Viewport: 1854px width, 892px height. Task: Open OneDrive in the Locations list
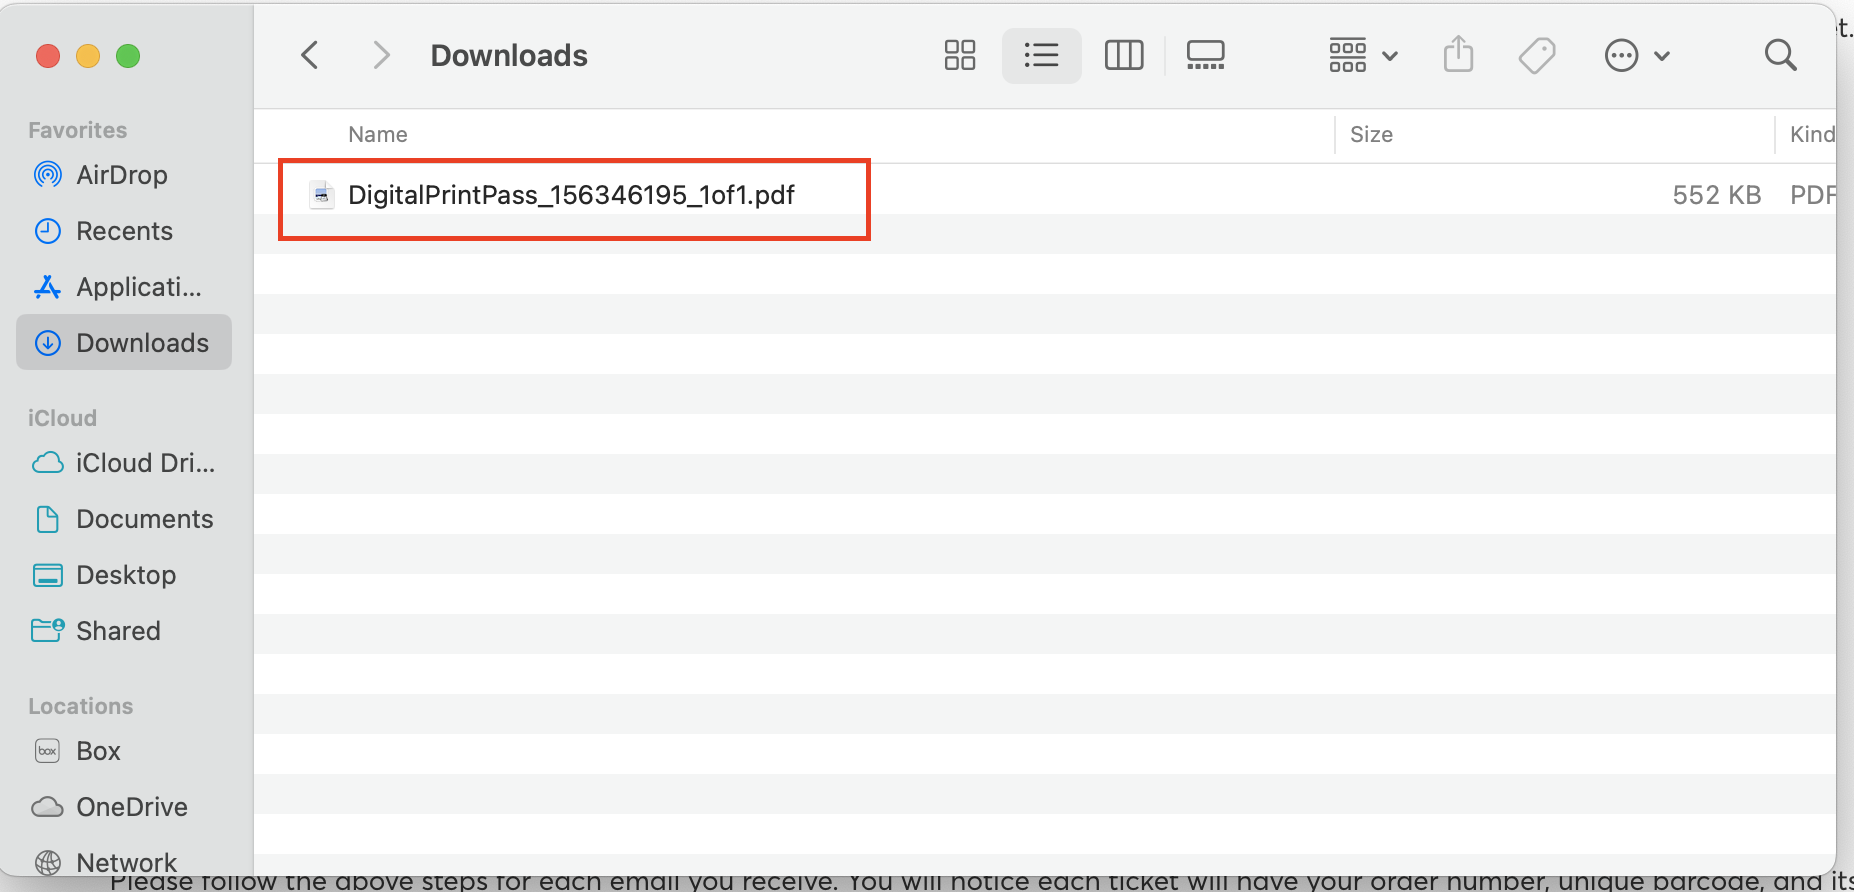click(x=124, y=807)
